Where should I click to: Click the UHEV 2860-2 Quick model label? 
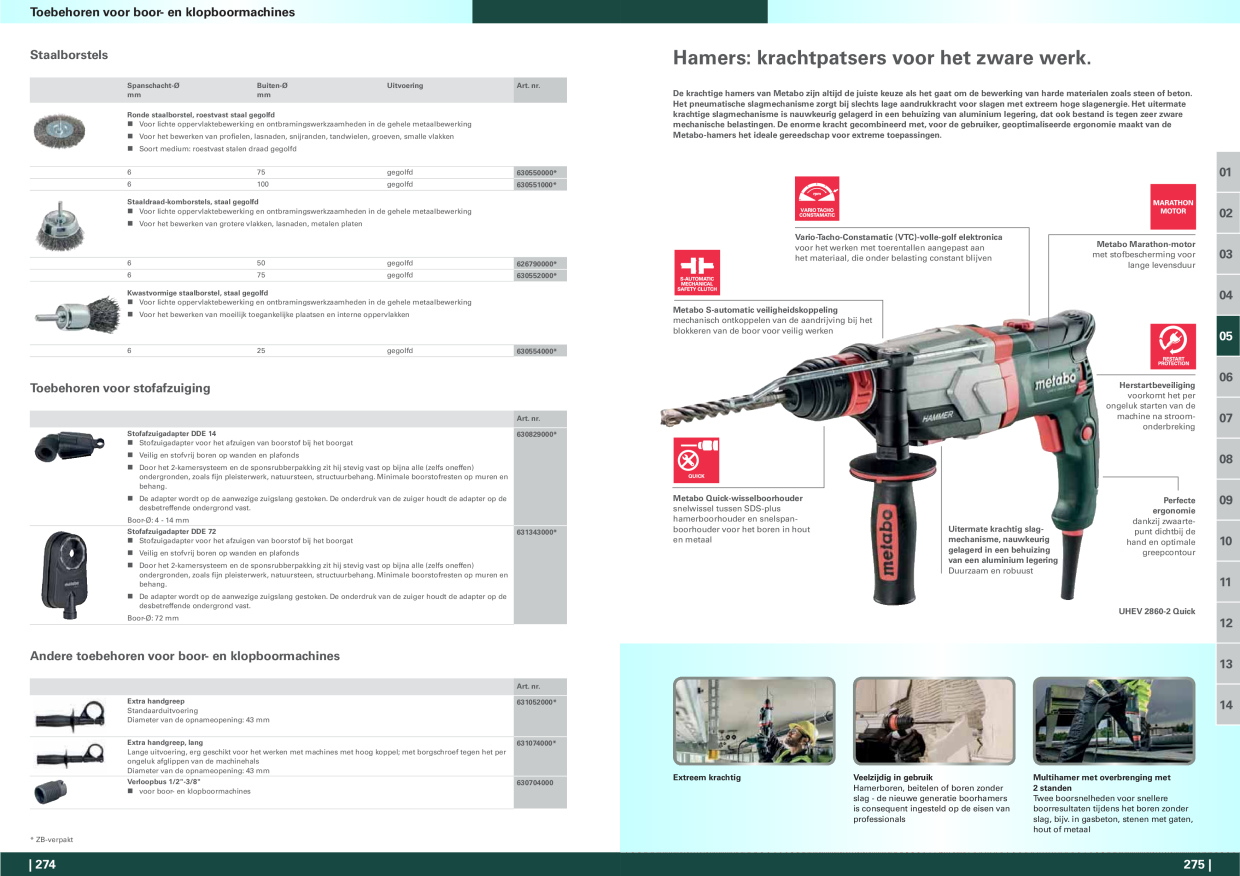coord(1156,611)
